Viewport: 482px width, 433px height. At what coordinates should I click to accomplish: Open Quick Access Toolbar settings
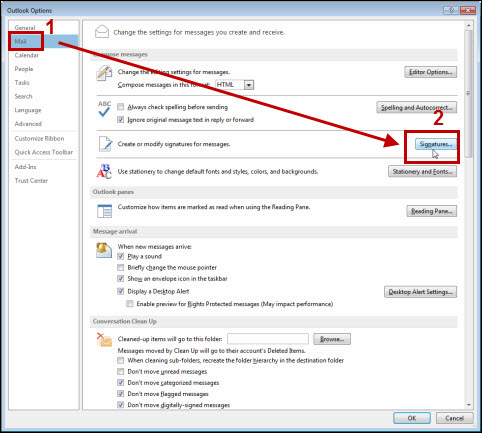click(43, 152)
